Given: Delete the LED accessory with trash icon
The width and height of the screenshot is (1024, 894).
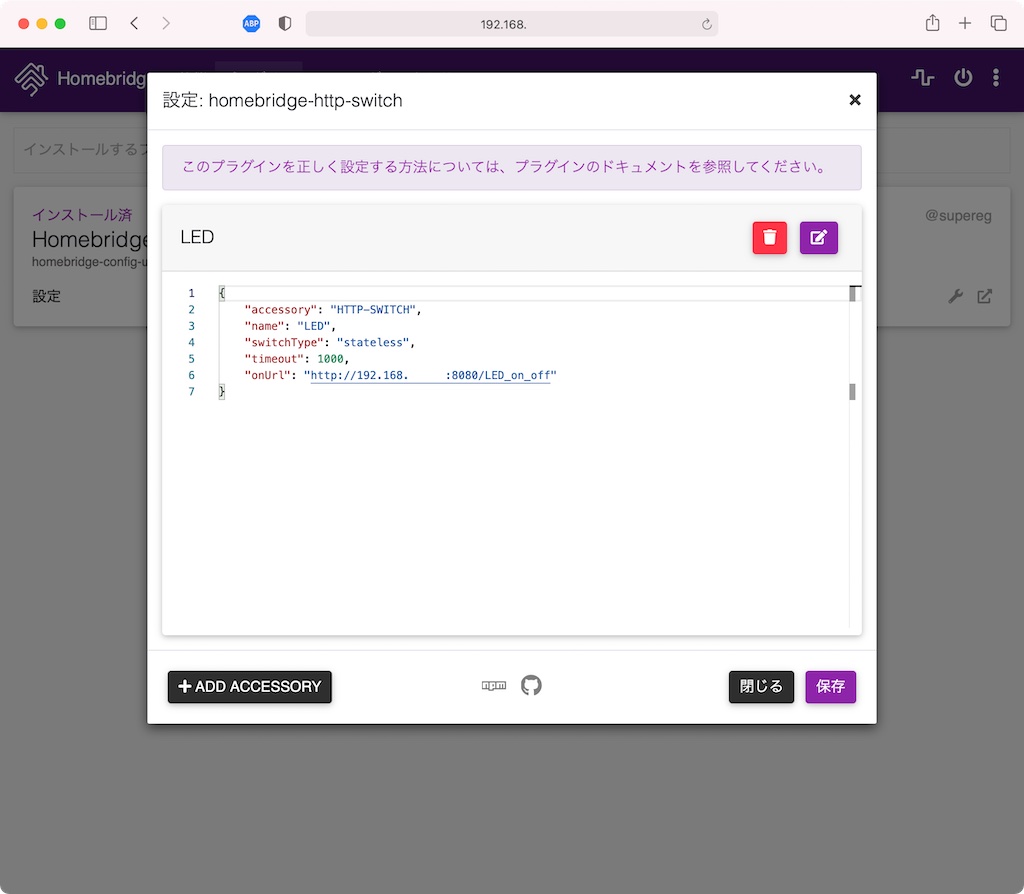Looking at the screenshot, I should point(769,238).
